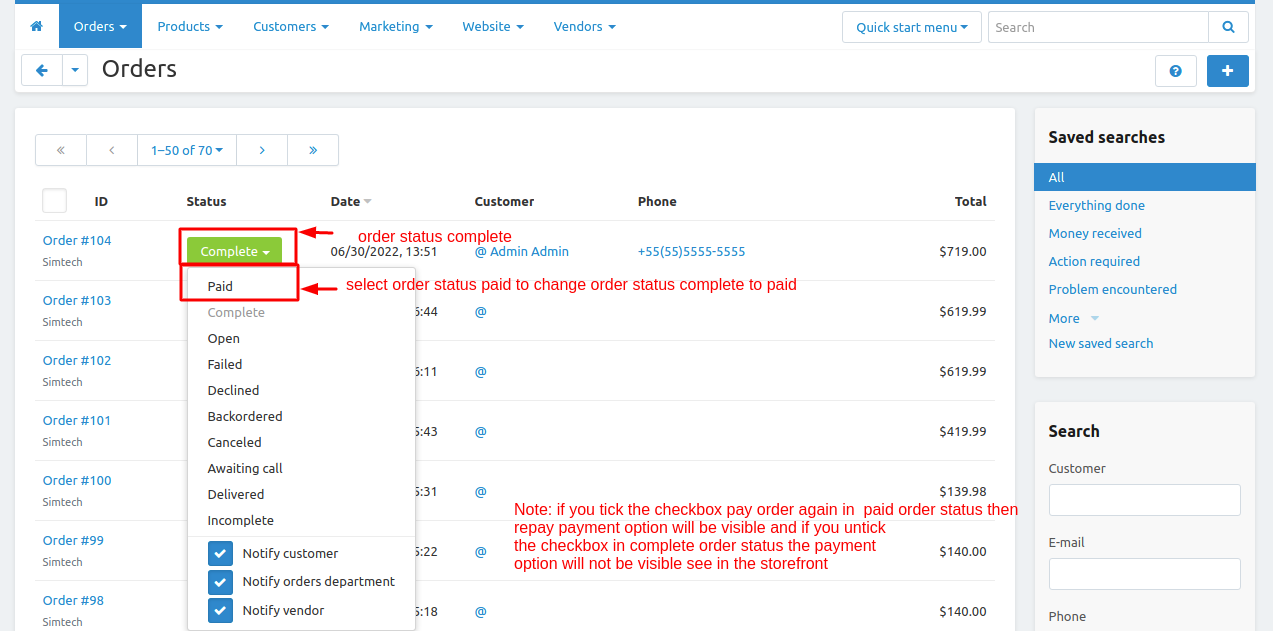This screenshot has height=631, width=1273.
Task: Go to the first page of orders
Action: tap(61, 150)
